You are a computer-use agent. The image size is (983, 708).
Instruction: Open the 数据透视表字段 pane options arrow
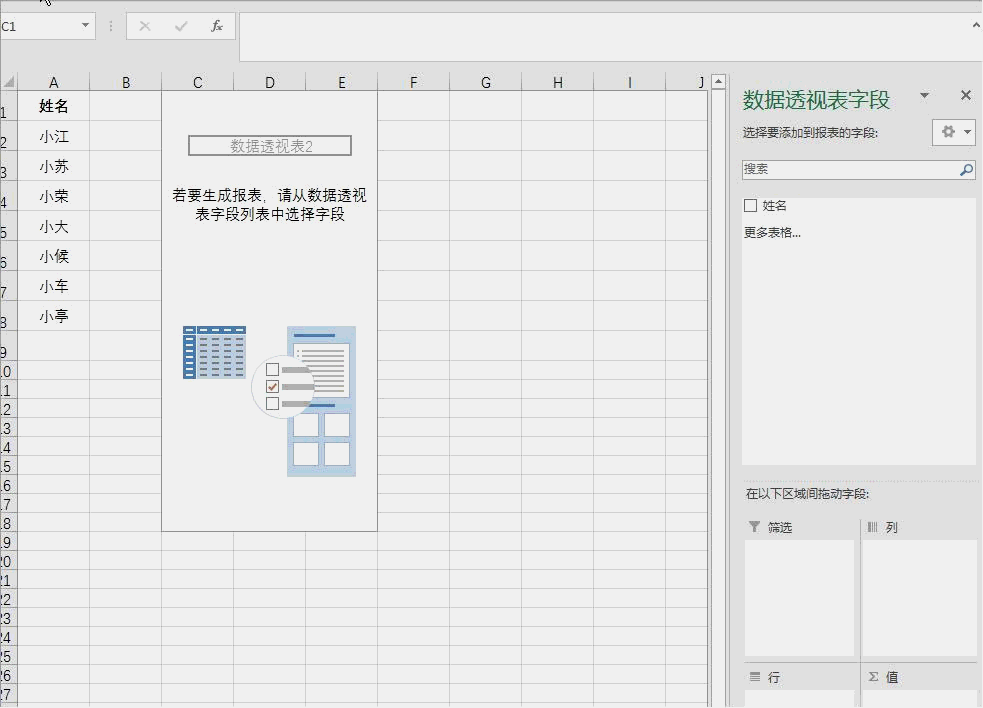[x=923, y=97]
